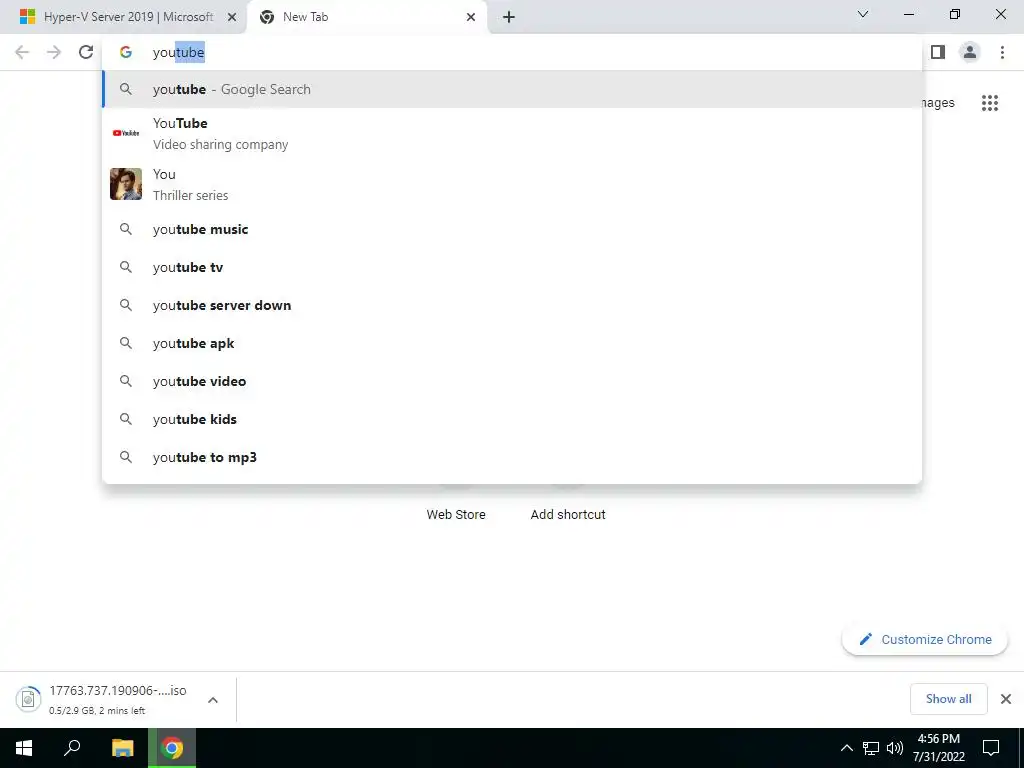Click search icon beside 'youtube to mp3'

(126, 457)
